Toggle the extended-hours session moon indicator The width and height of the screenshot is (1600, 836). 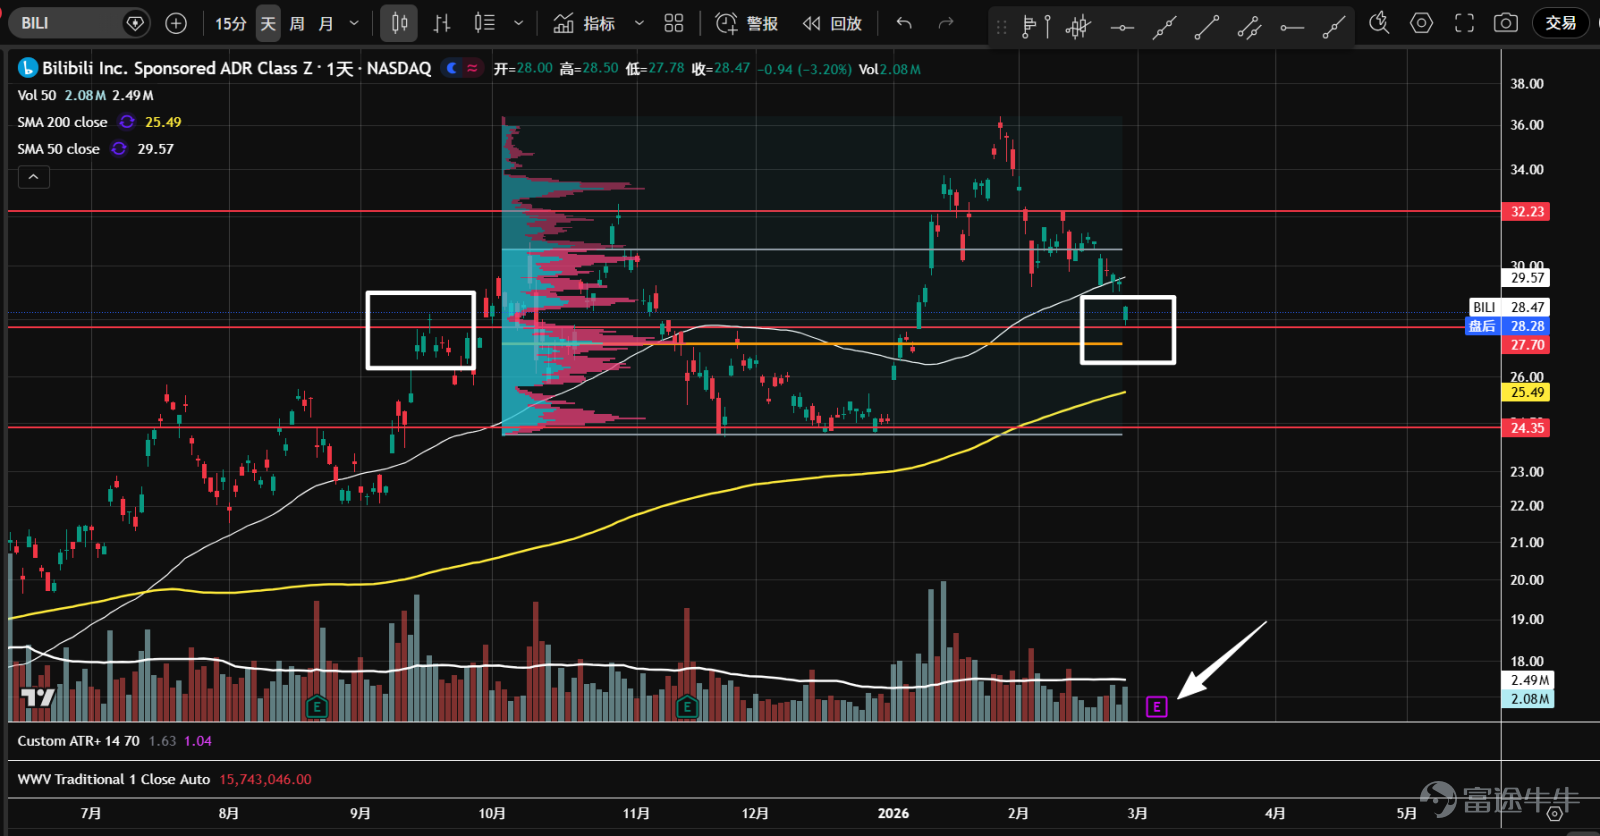pos(452,68)
